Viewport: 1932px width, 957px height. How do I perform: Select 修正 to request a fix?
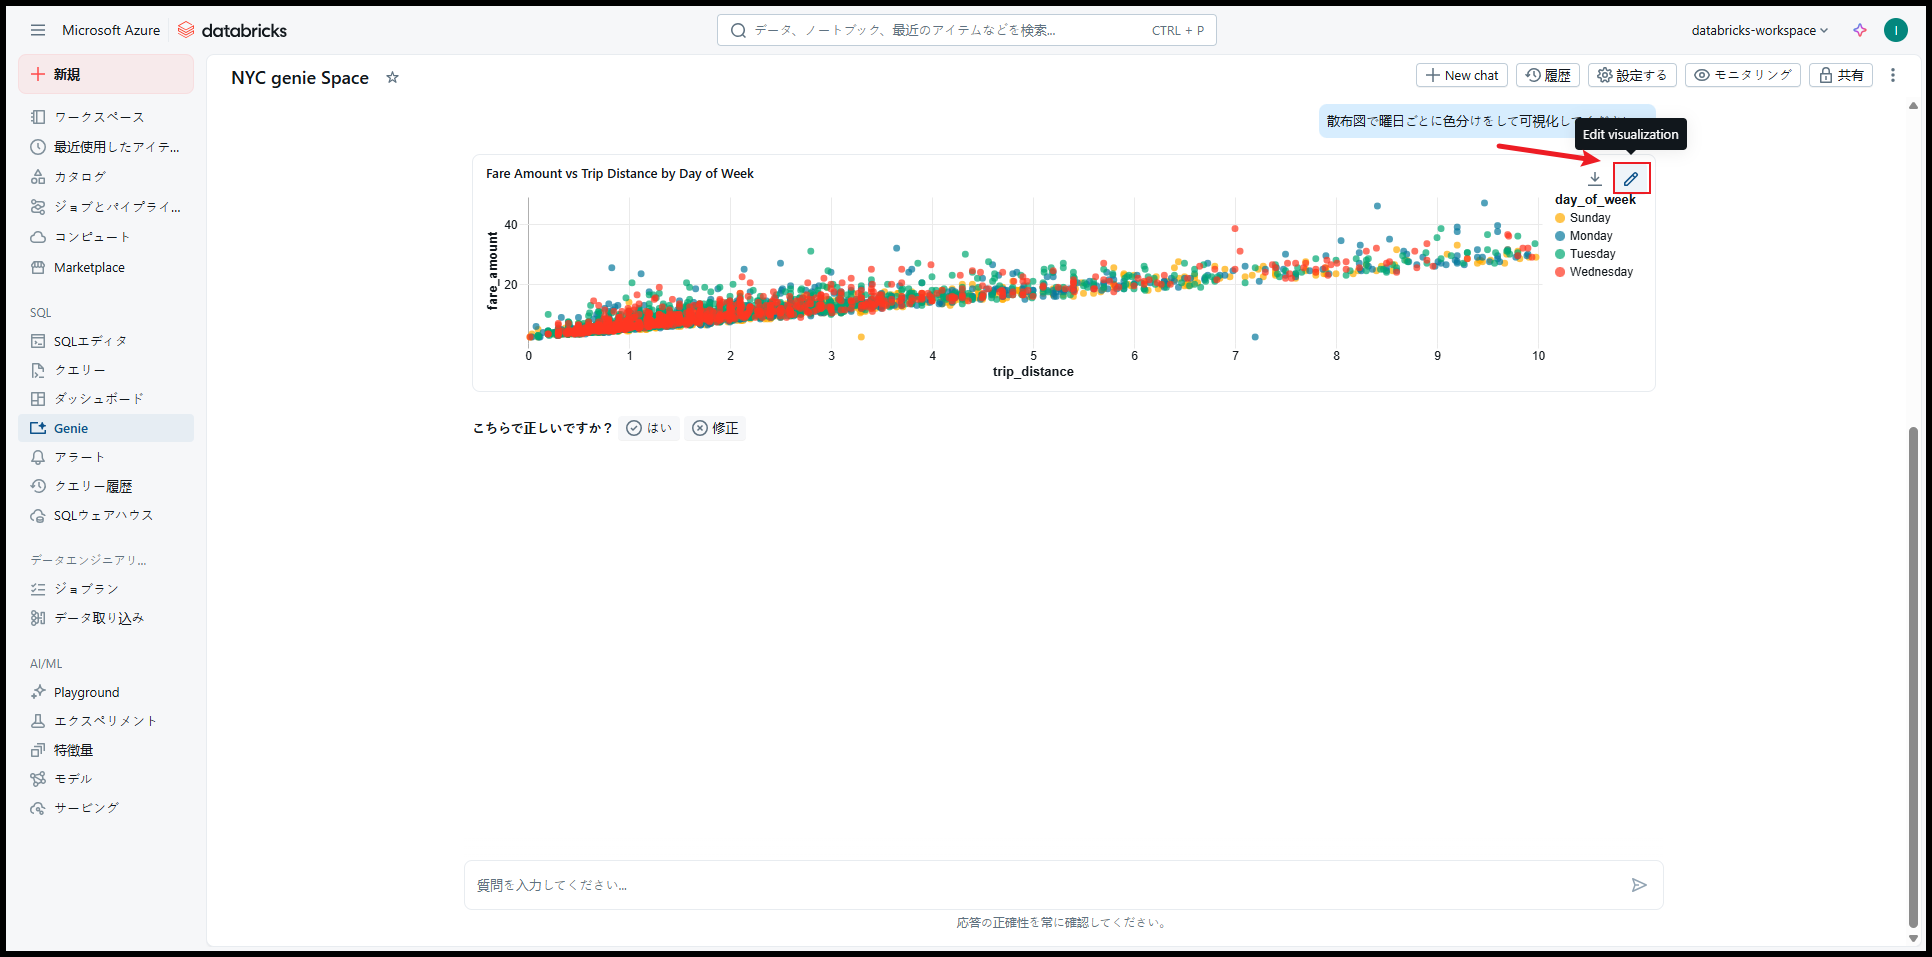click(715, 428)
